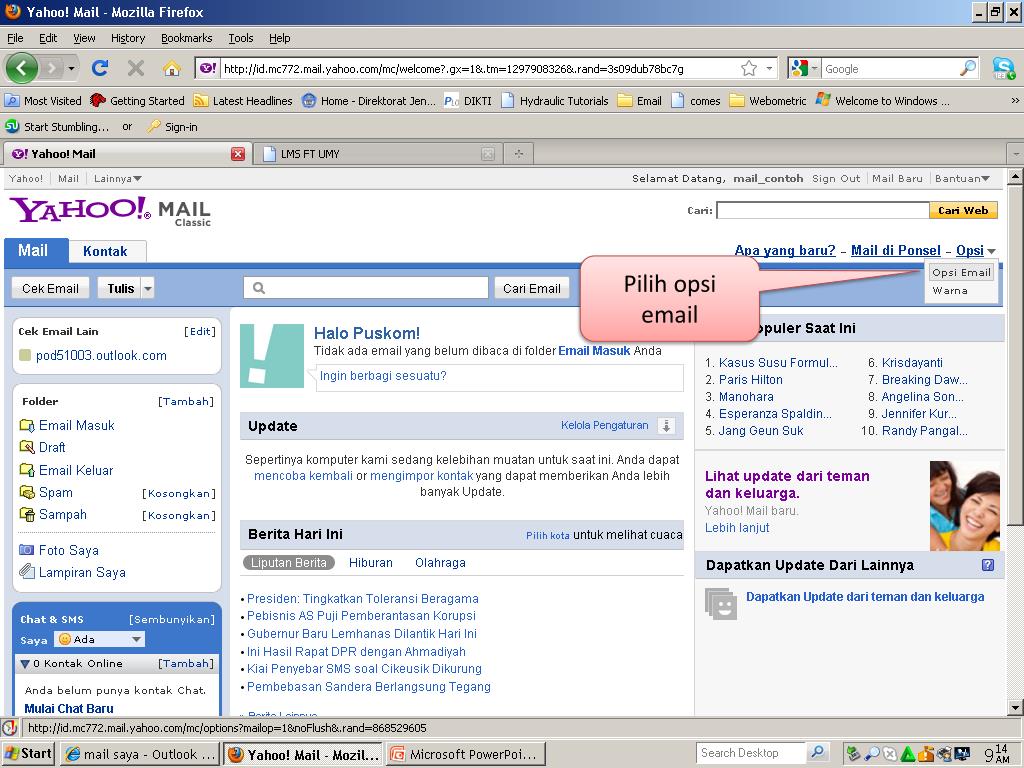
Task: Show more bookmarks with chevron
Action: 1015,101
